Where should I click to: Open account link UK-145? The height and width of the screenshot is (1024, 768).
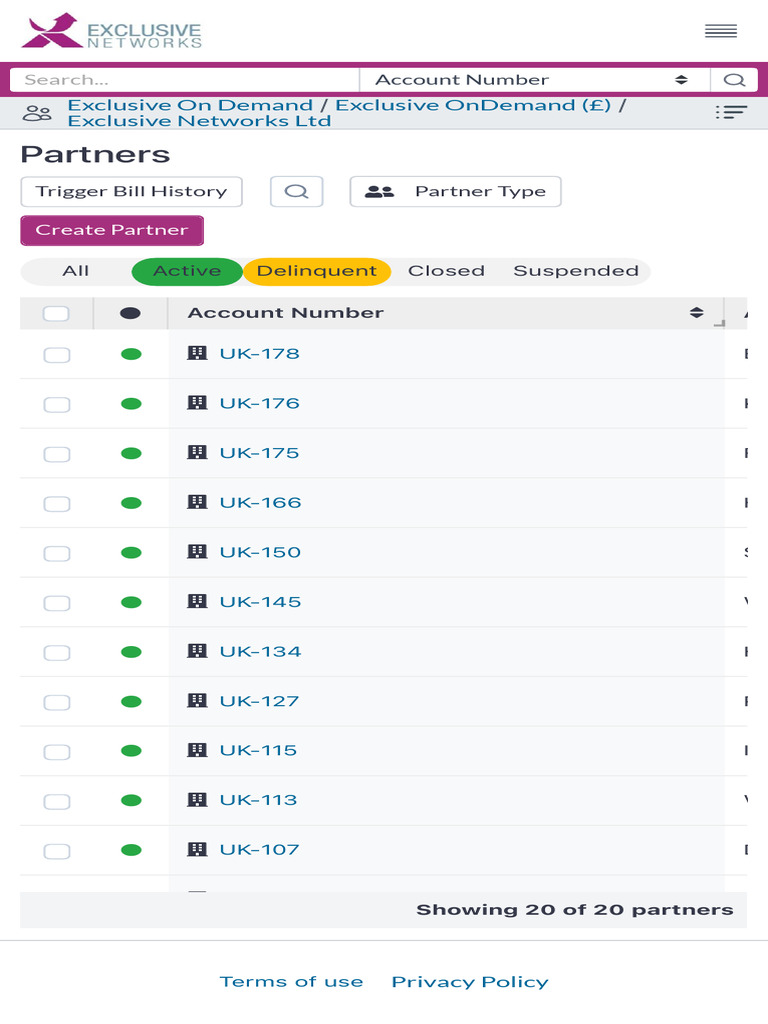pyautogui.click(x=260, y=601)
